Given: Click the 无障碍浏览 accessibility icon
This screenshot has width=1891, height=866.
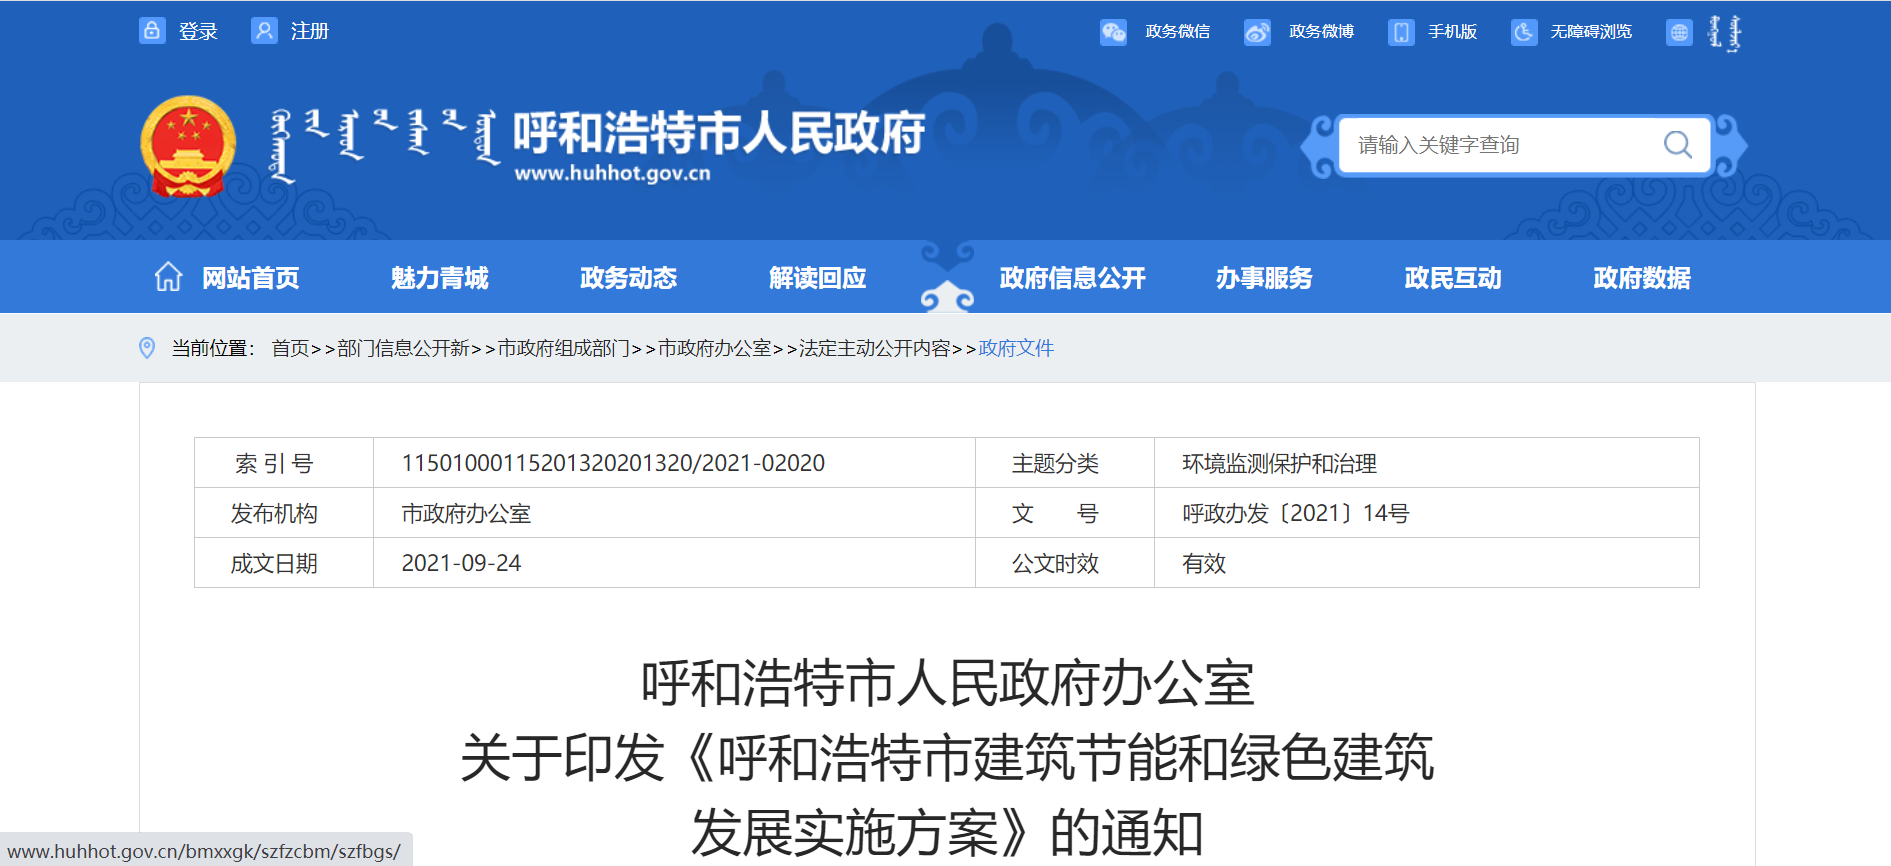Looking at the screenshot, I should pos(1523,32).
